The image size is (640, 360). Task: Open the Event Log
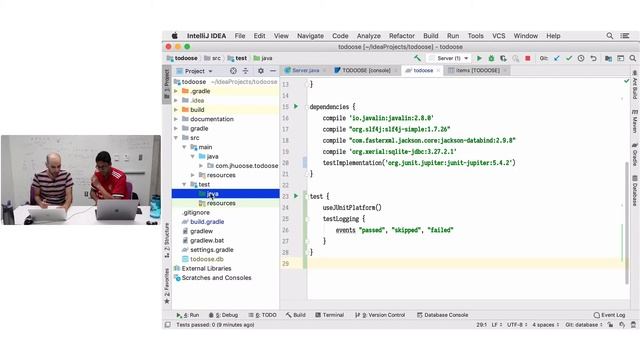point(609,315)
